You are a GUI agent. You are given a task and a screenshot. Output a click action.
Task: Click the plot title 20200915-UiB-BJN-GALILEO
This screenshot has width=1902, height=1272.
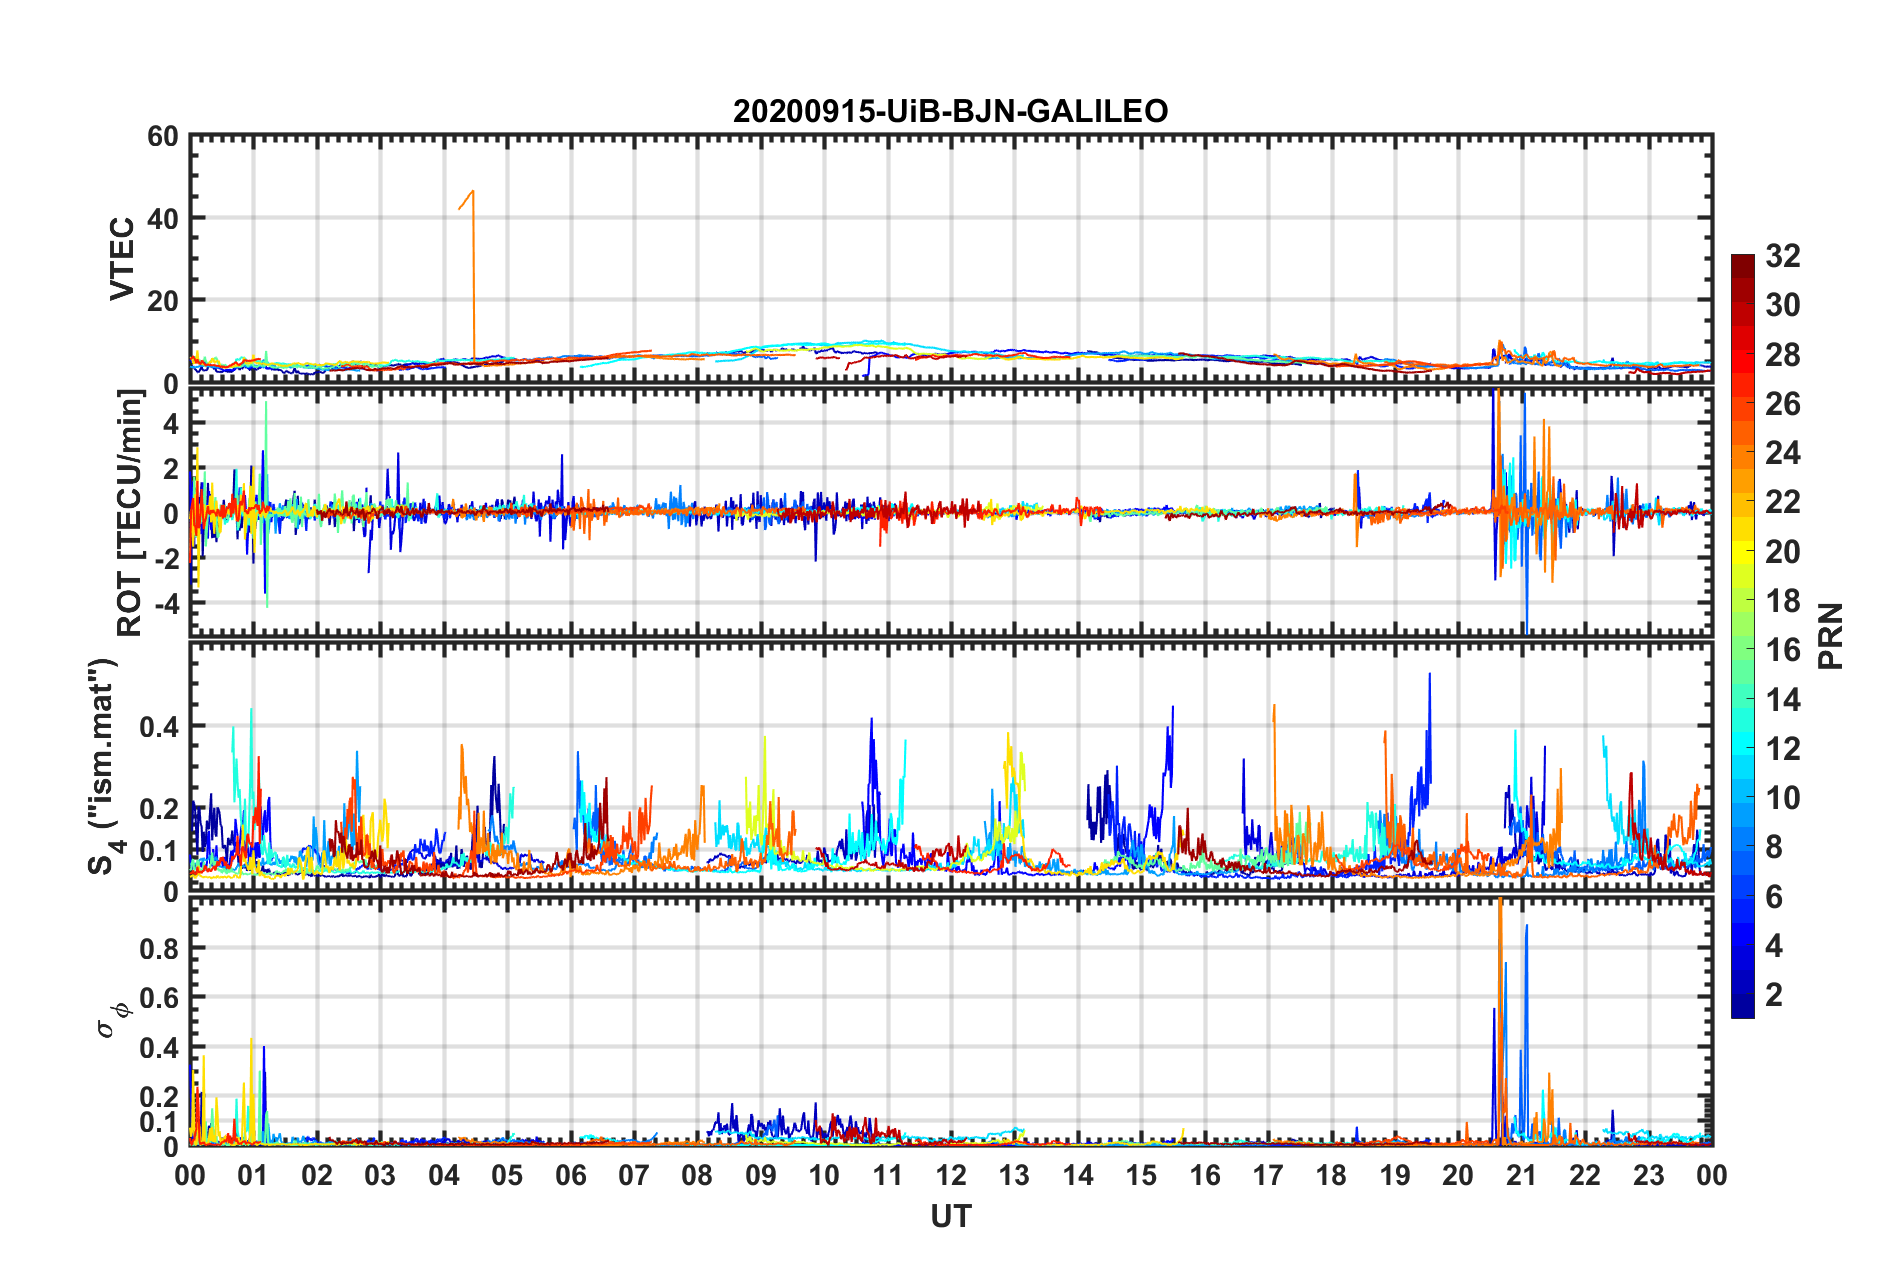tap(950, 111)
